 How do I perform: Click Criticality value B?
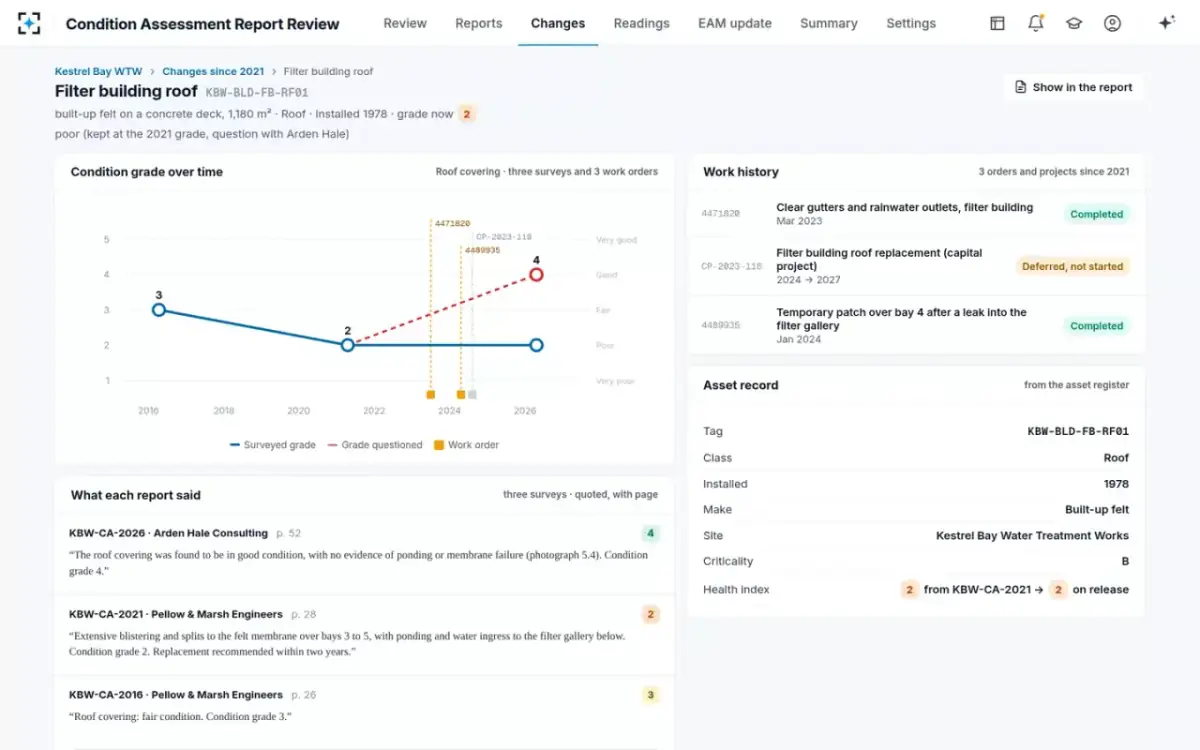pyautogui.click(x=1125, y=561)
